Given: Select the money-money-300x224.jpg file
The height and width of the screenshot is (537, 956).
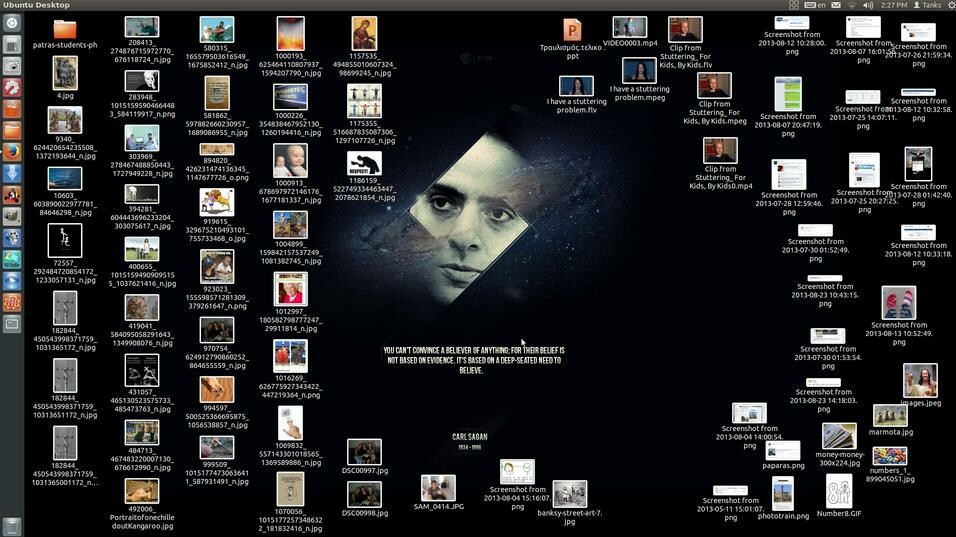Looking at the screenshot, I should pos(839,446).
